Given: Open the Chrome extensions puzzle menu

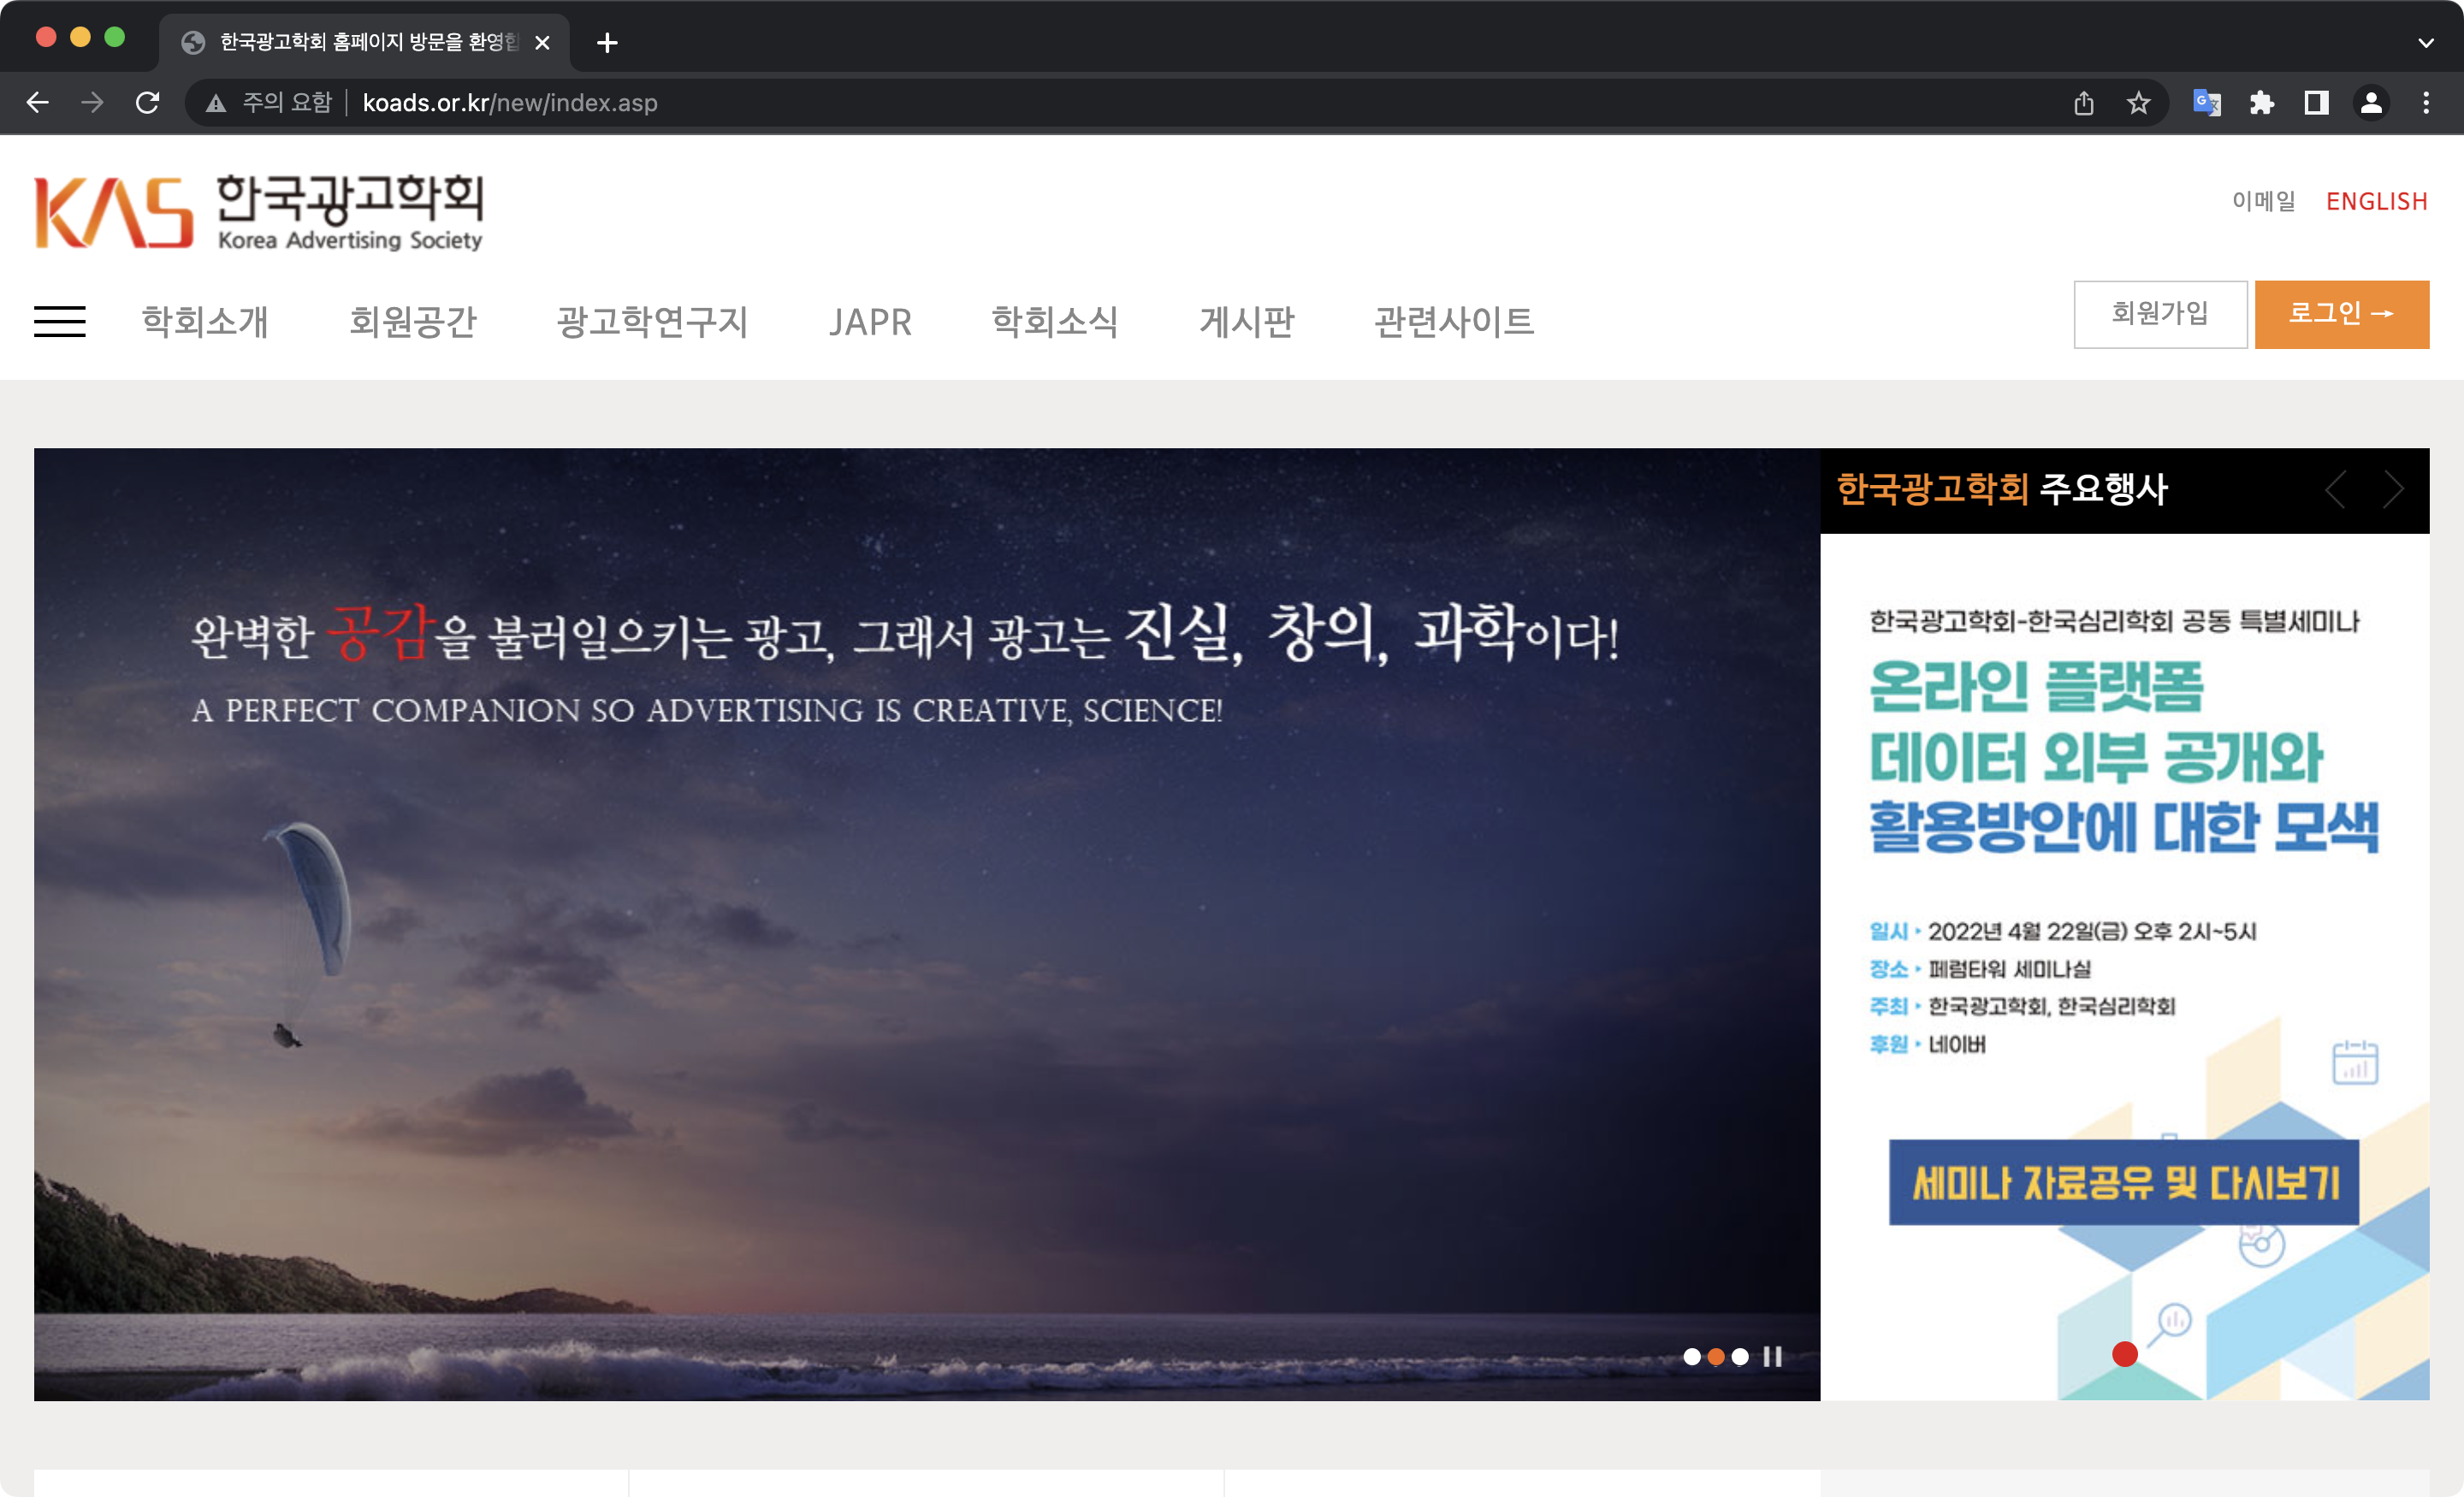Looking at the screenshot, I should click(2261, 102).
